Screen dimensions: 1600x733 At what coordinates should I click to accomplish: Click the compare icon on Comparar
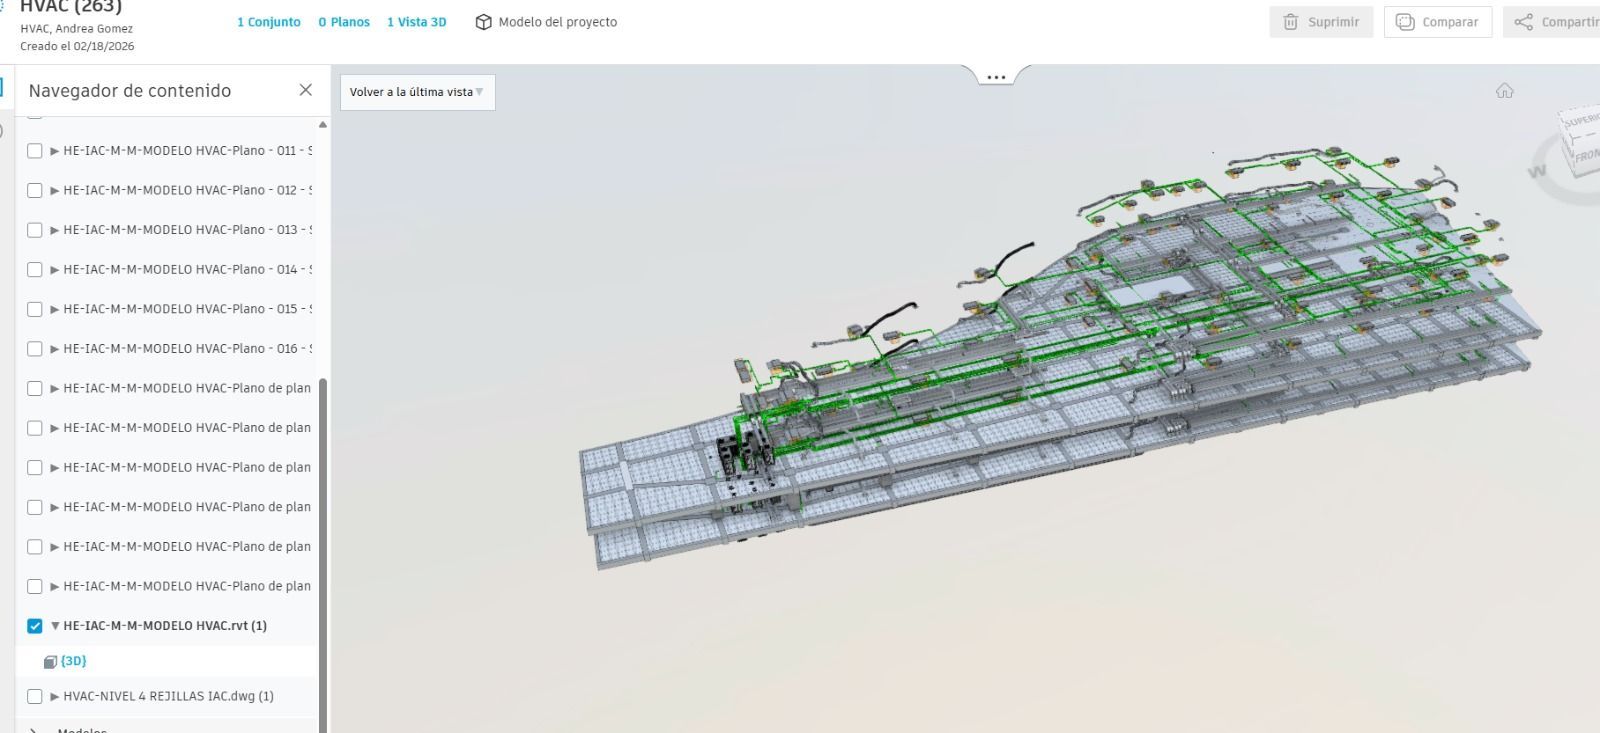pyautogui.click(x=1405, y=22)
